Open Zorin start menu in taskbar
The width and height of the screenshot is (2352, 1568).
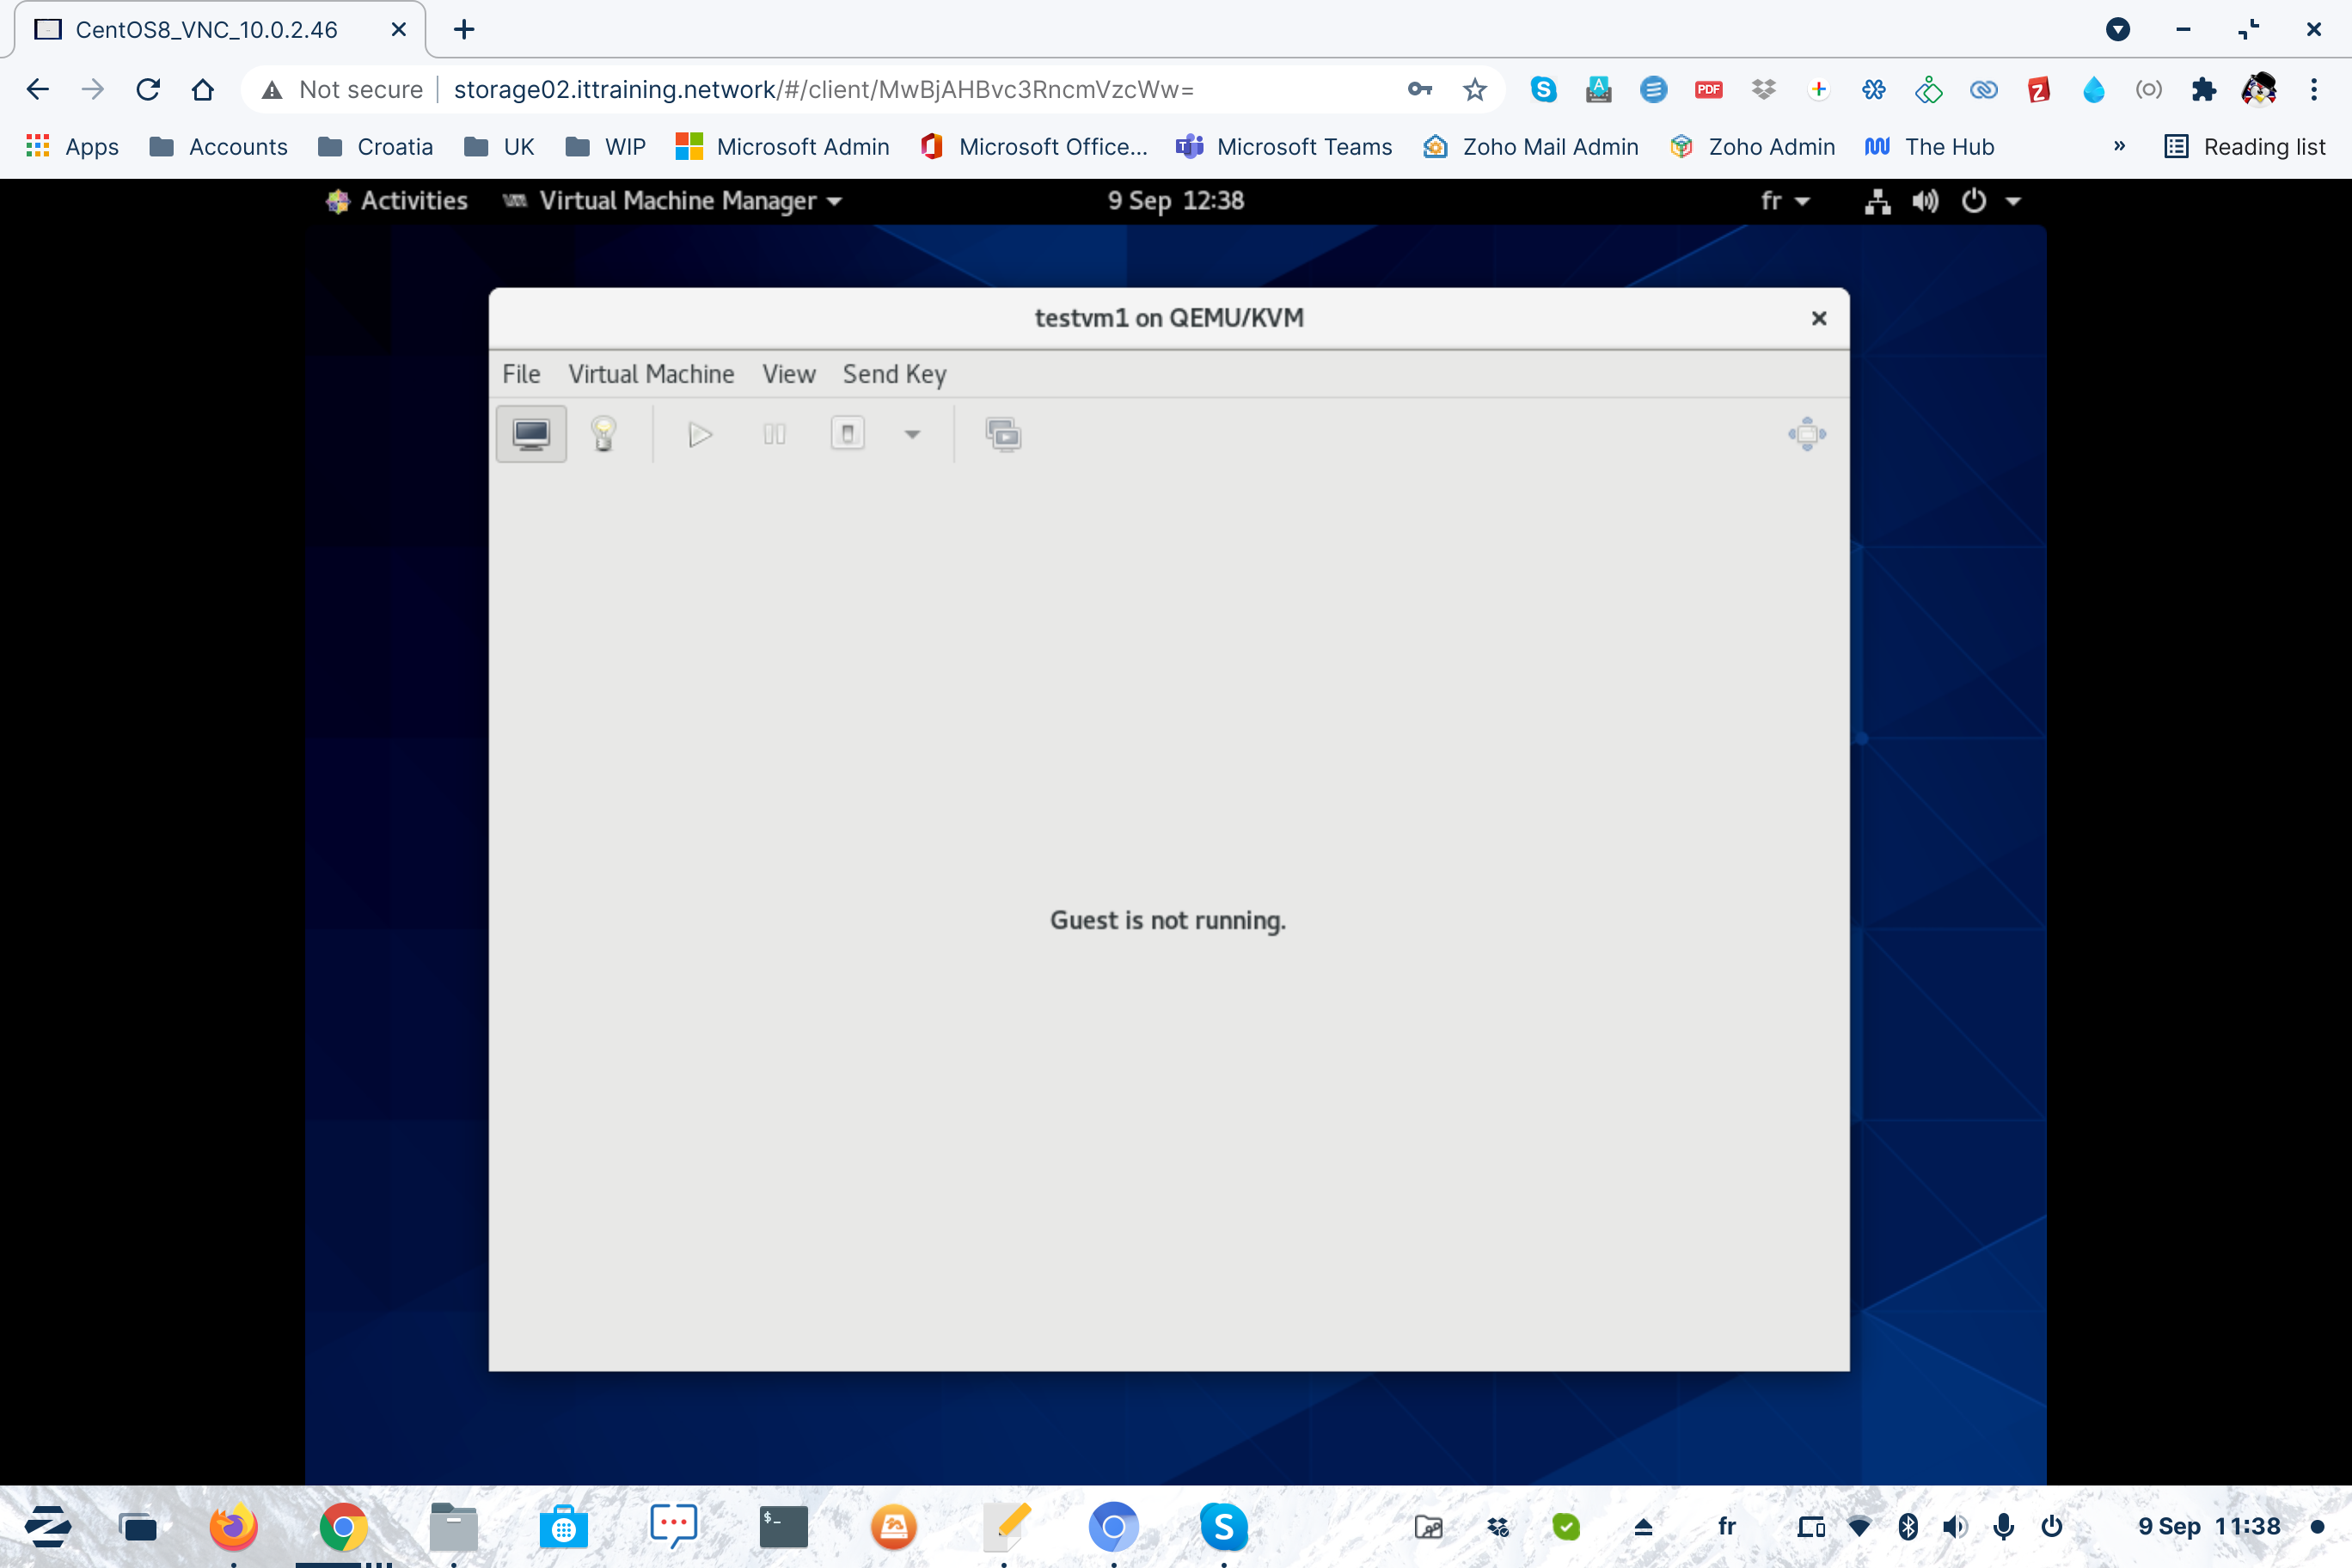point(48,1526)
